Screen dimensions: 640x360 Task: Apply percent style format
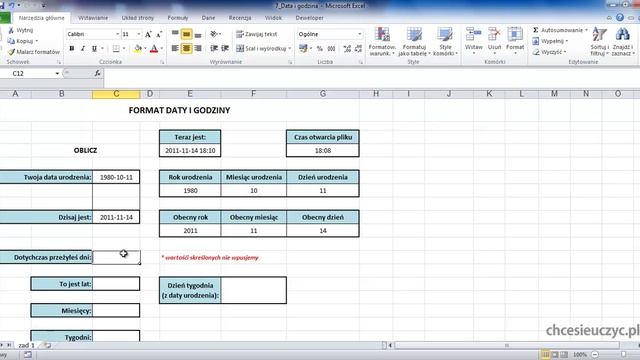(x=320, y=49)
